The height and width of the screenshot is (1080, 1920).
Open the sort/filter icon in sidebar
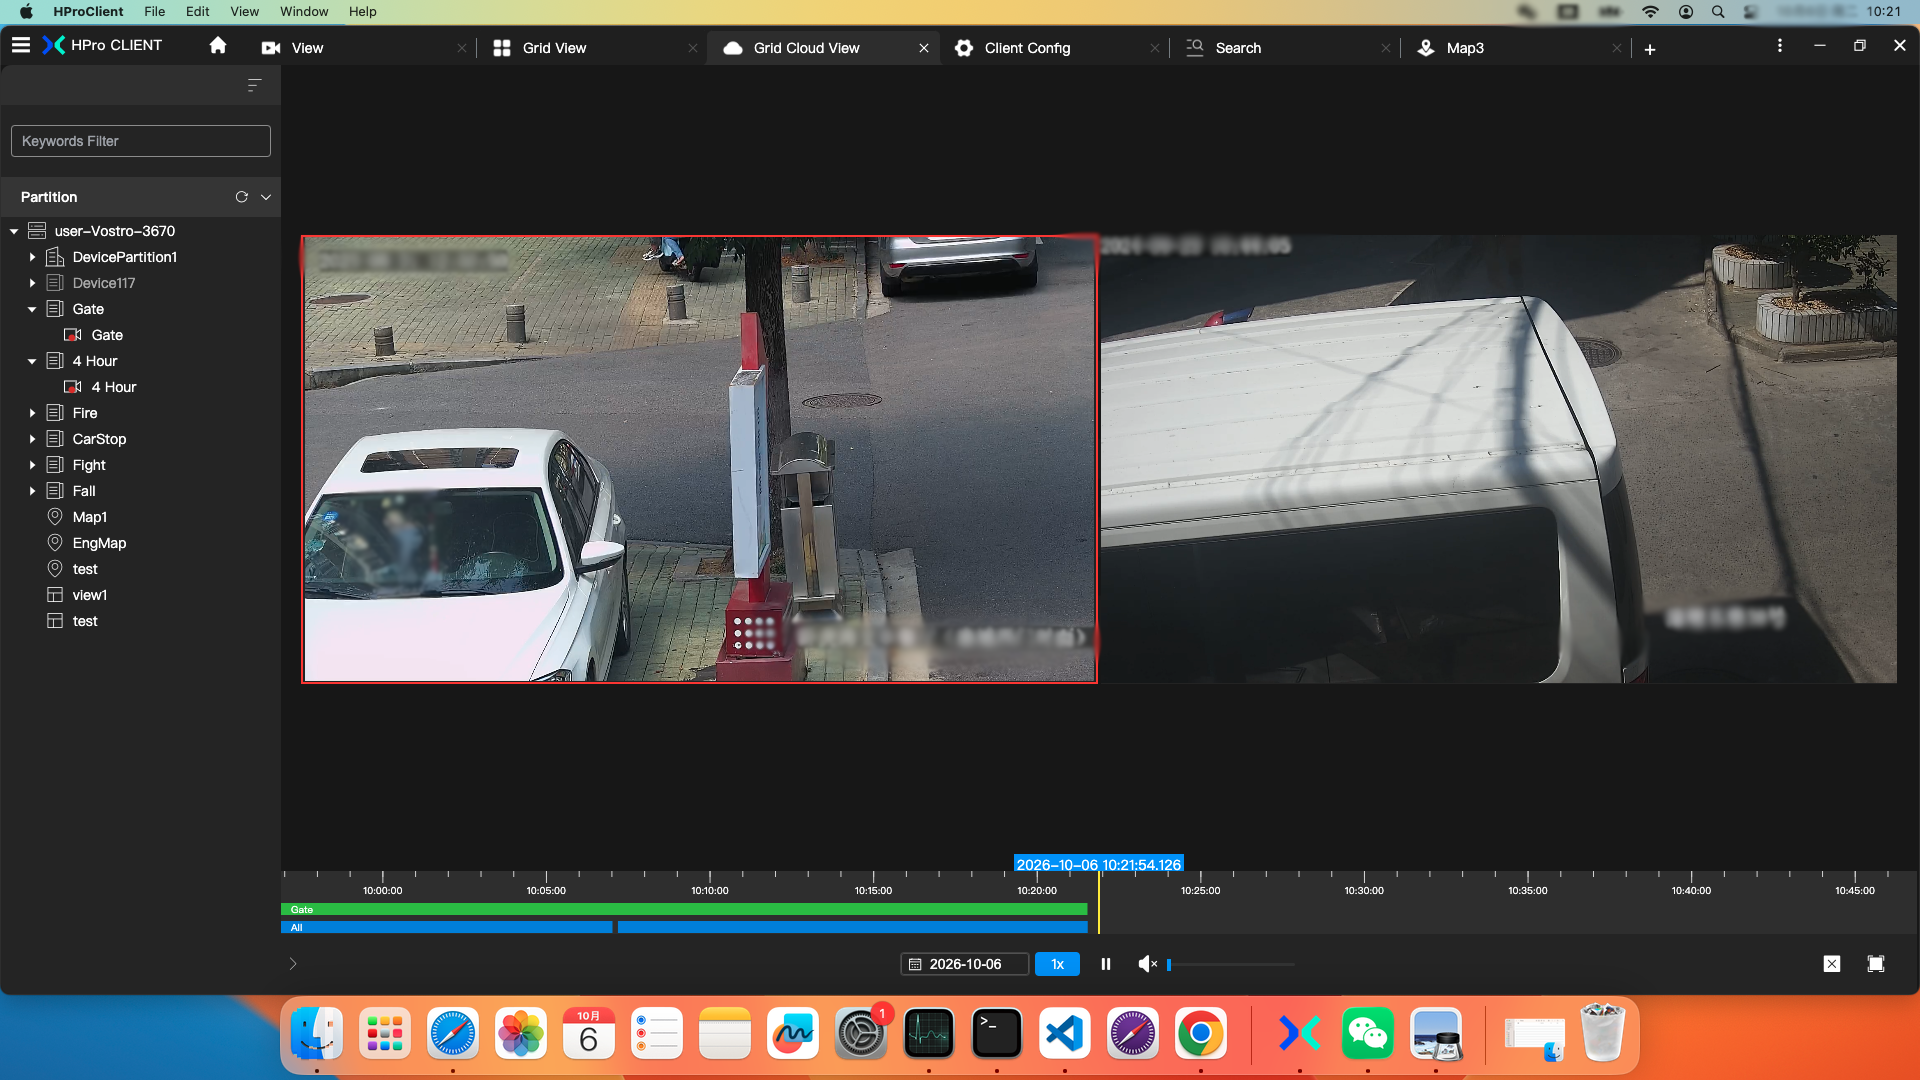pyautogui.click(x=254, y=85)
